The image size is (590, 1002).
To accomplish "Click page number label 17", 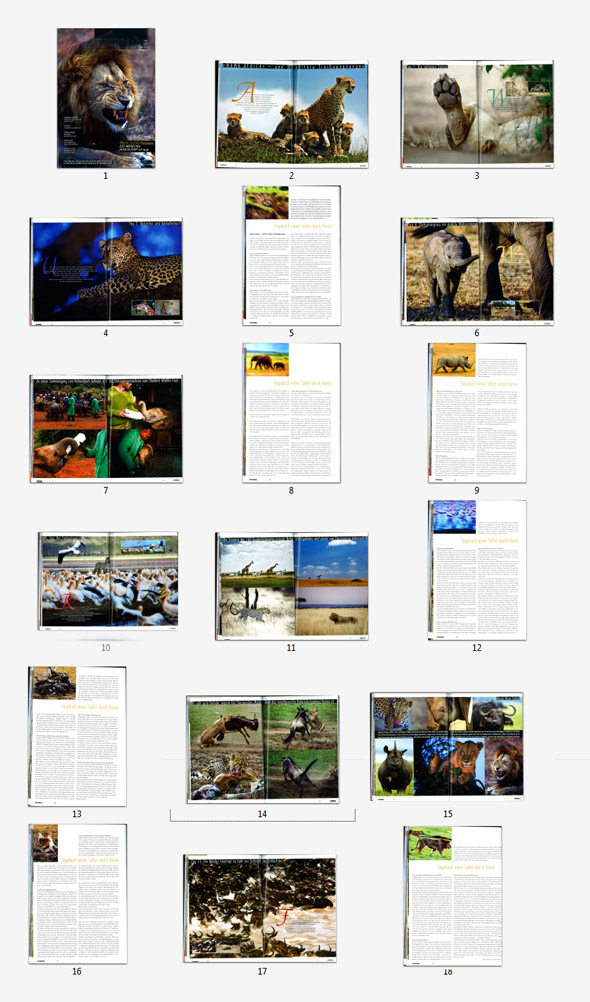I will click(x=262, y=971).
